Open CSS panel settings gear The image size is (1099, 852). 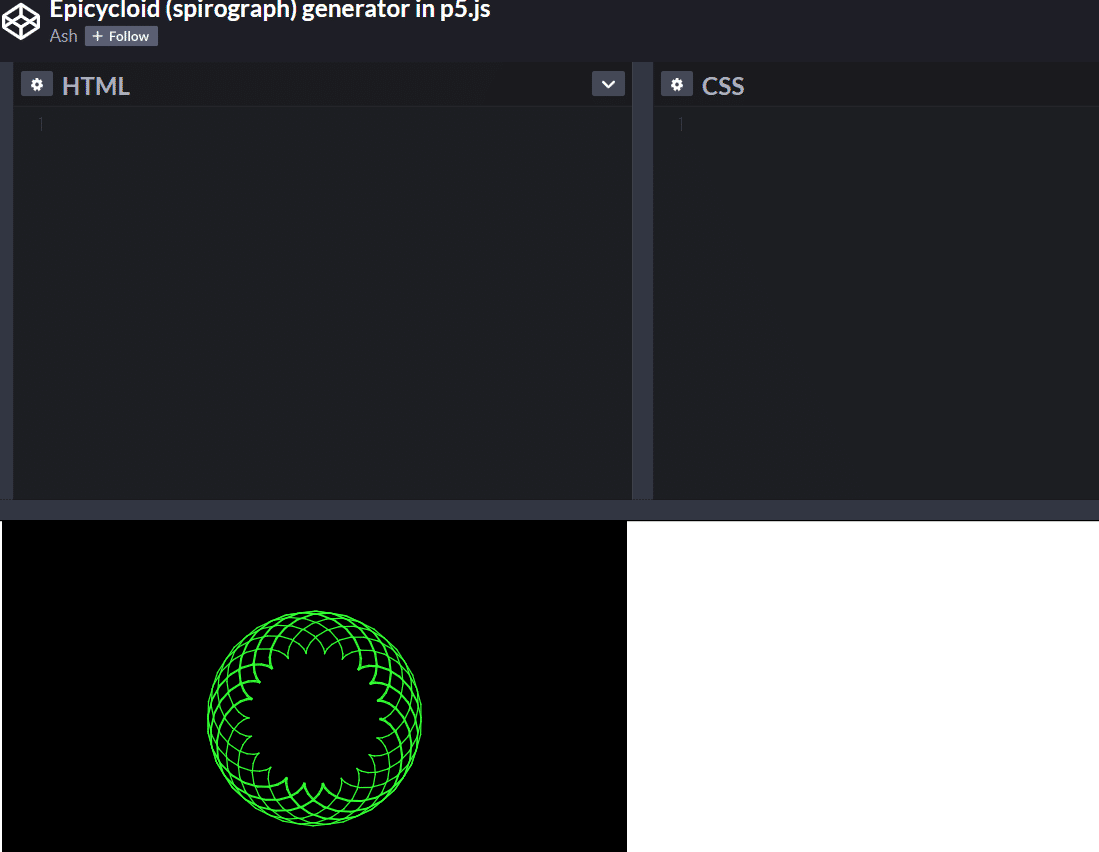pyautogui.click(x=677, y=84)
